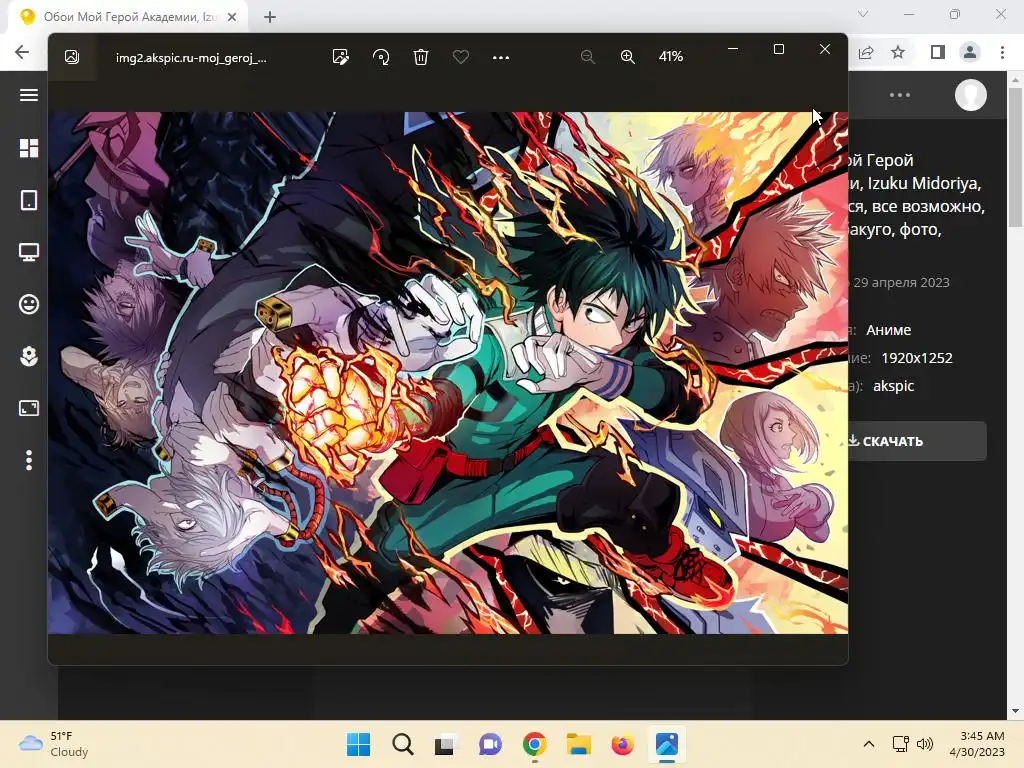Maximize the Photos window
Image resolution: width=1024 pixels, height=768 pixels.
point(778,49)
